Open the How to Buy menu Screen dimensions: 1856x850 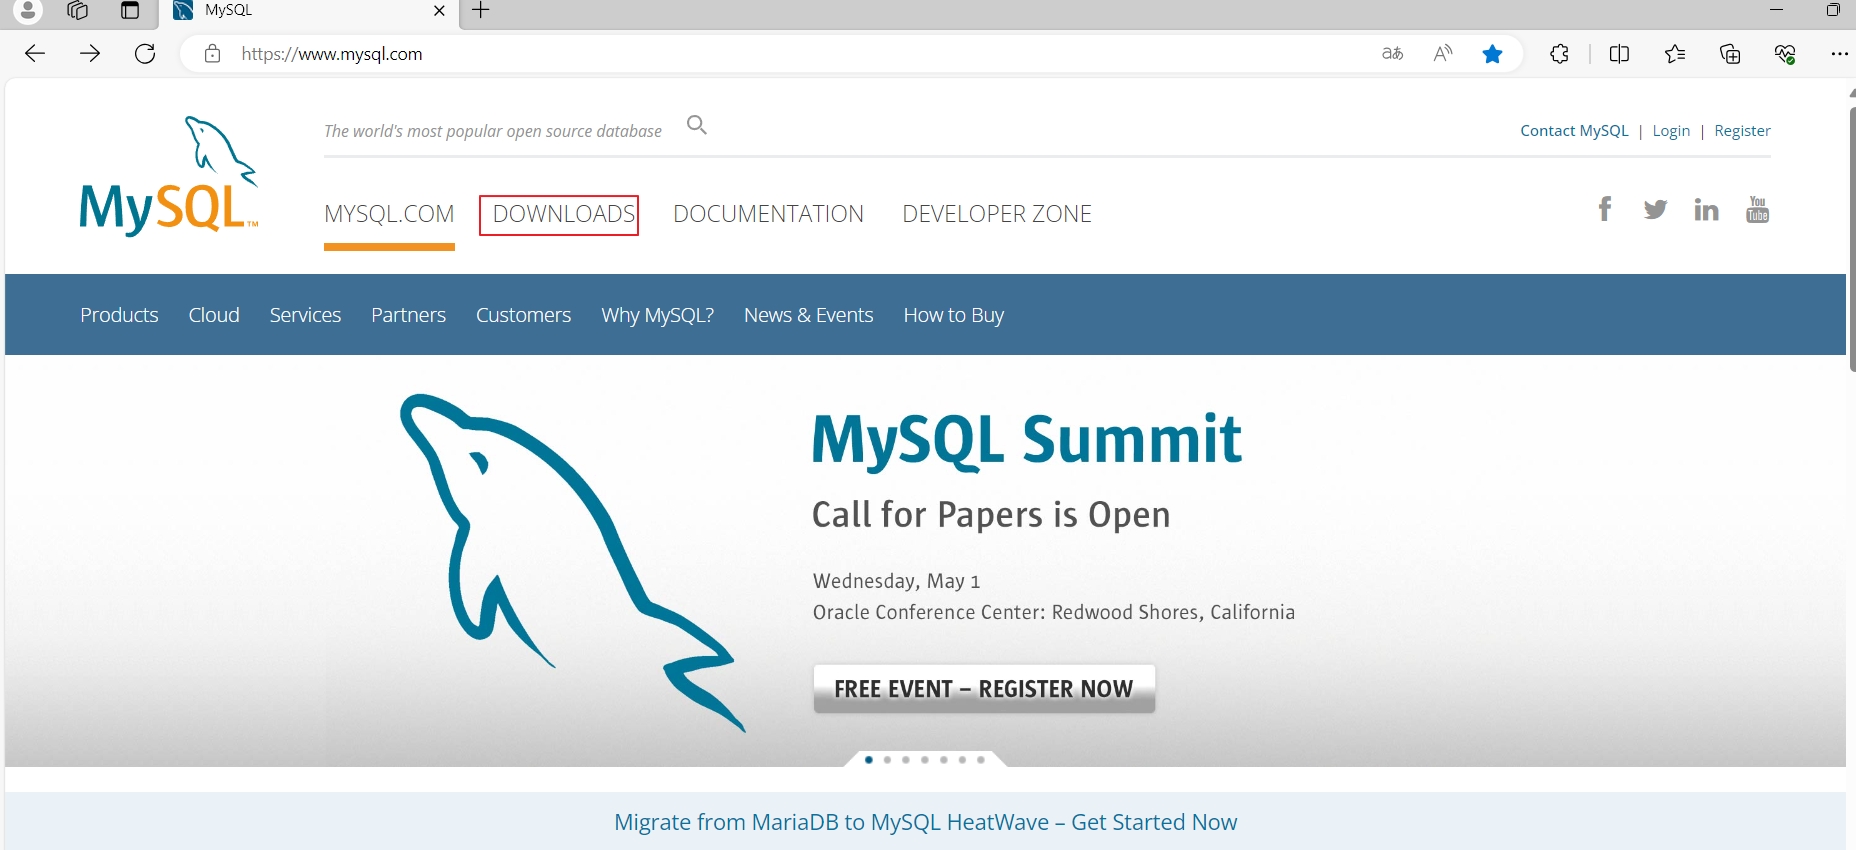953,315
